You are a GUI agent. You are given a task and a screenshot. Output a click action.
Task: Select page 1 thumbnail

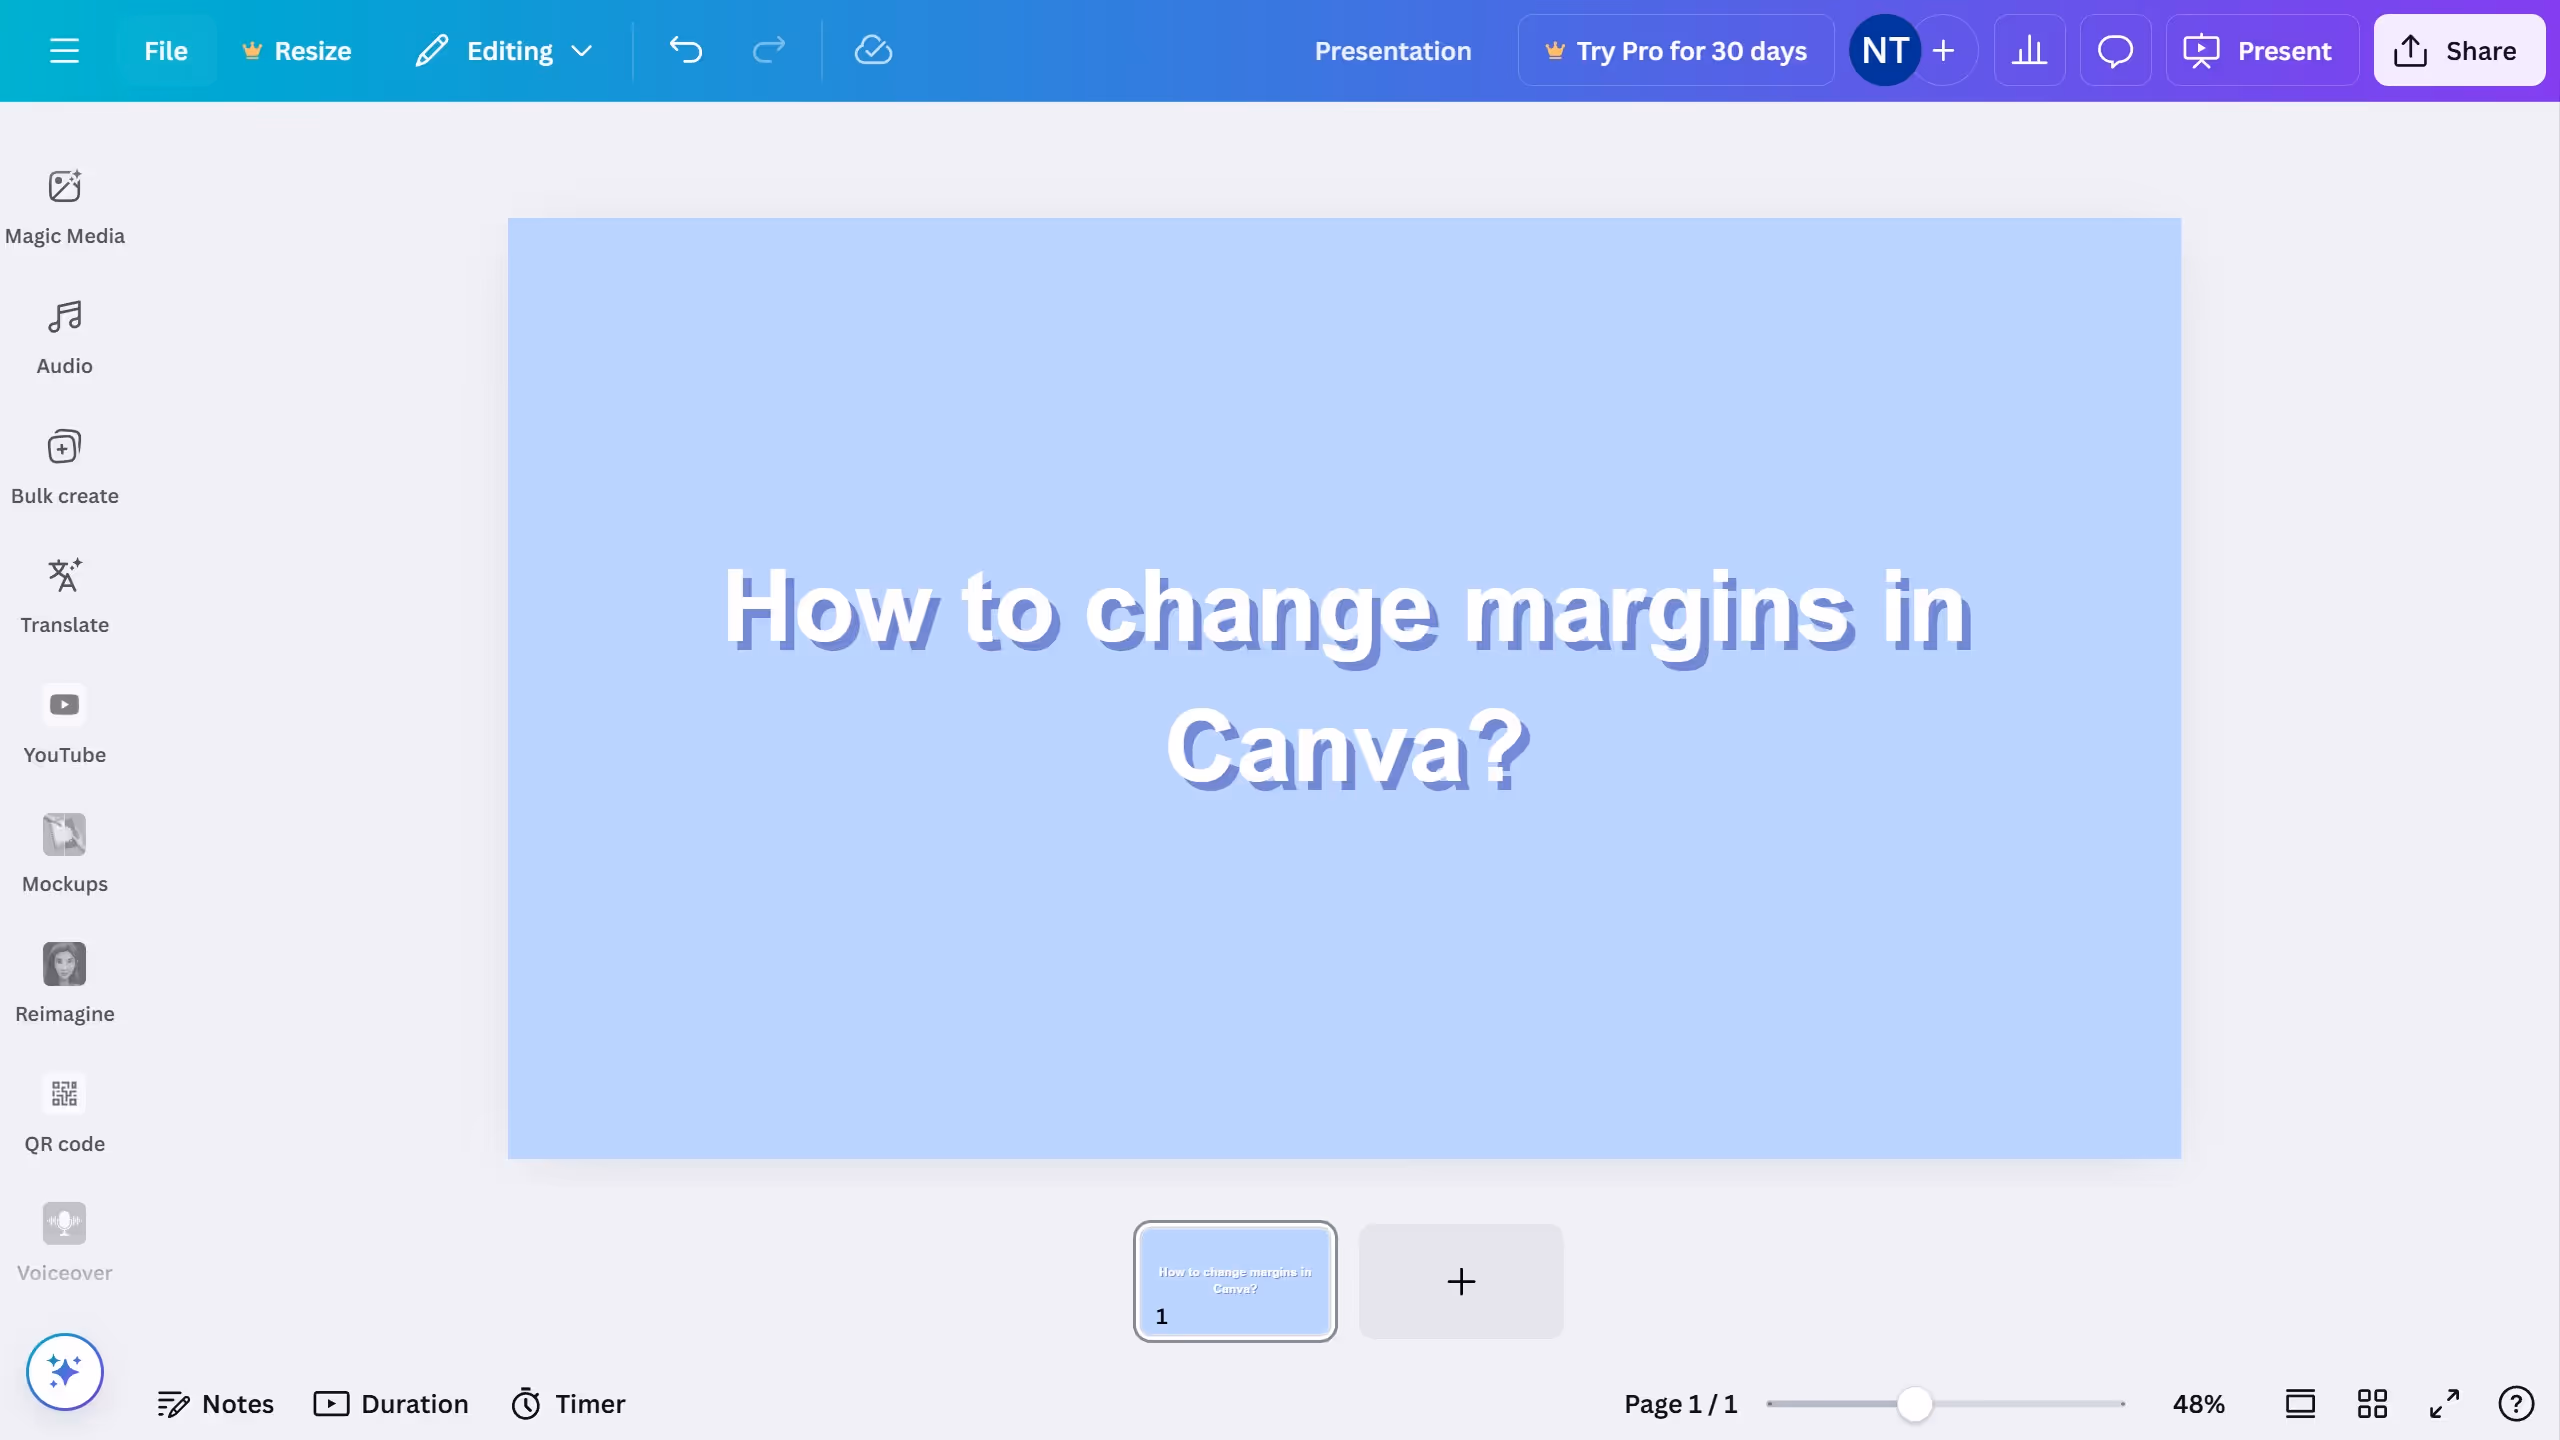1235,1281
